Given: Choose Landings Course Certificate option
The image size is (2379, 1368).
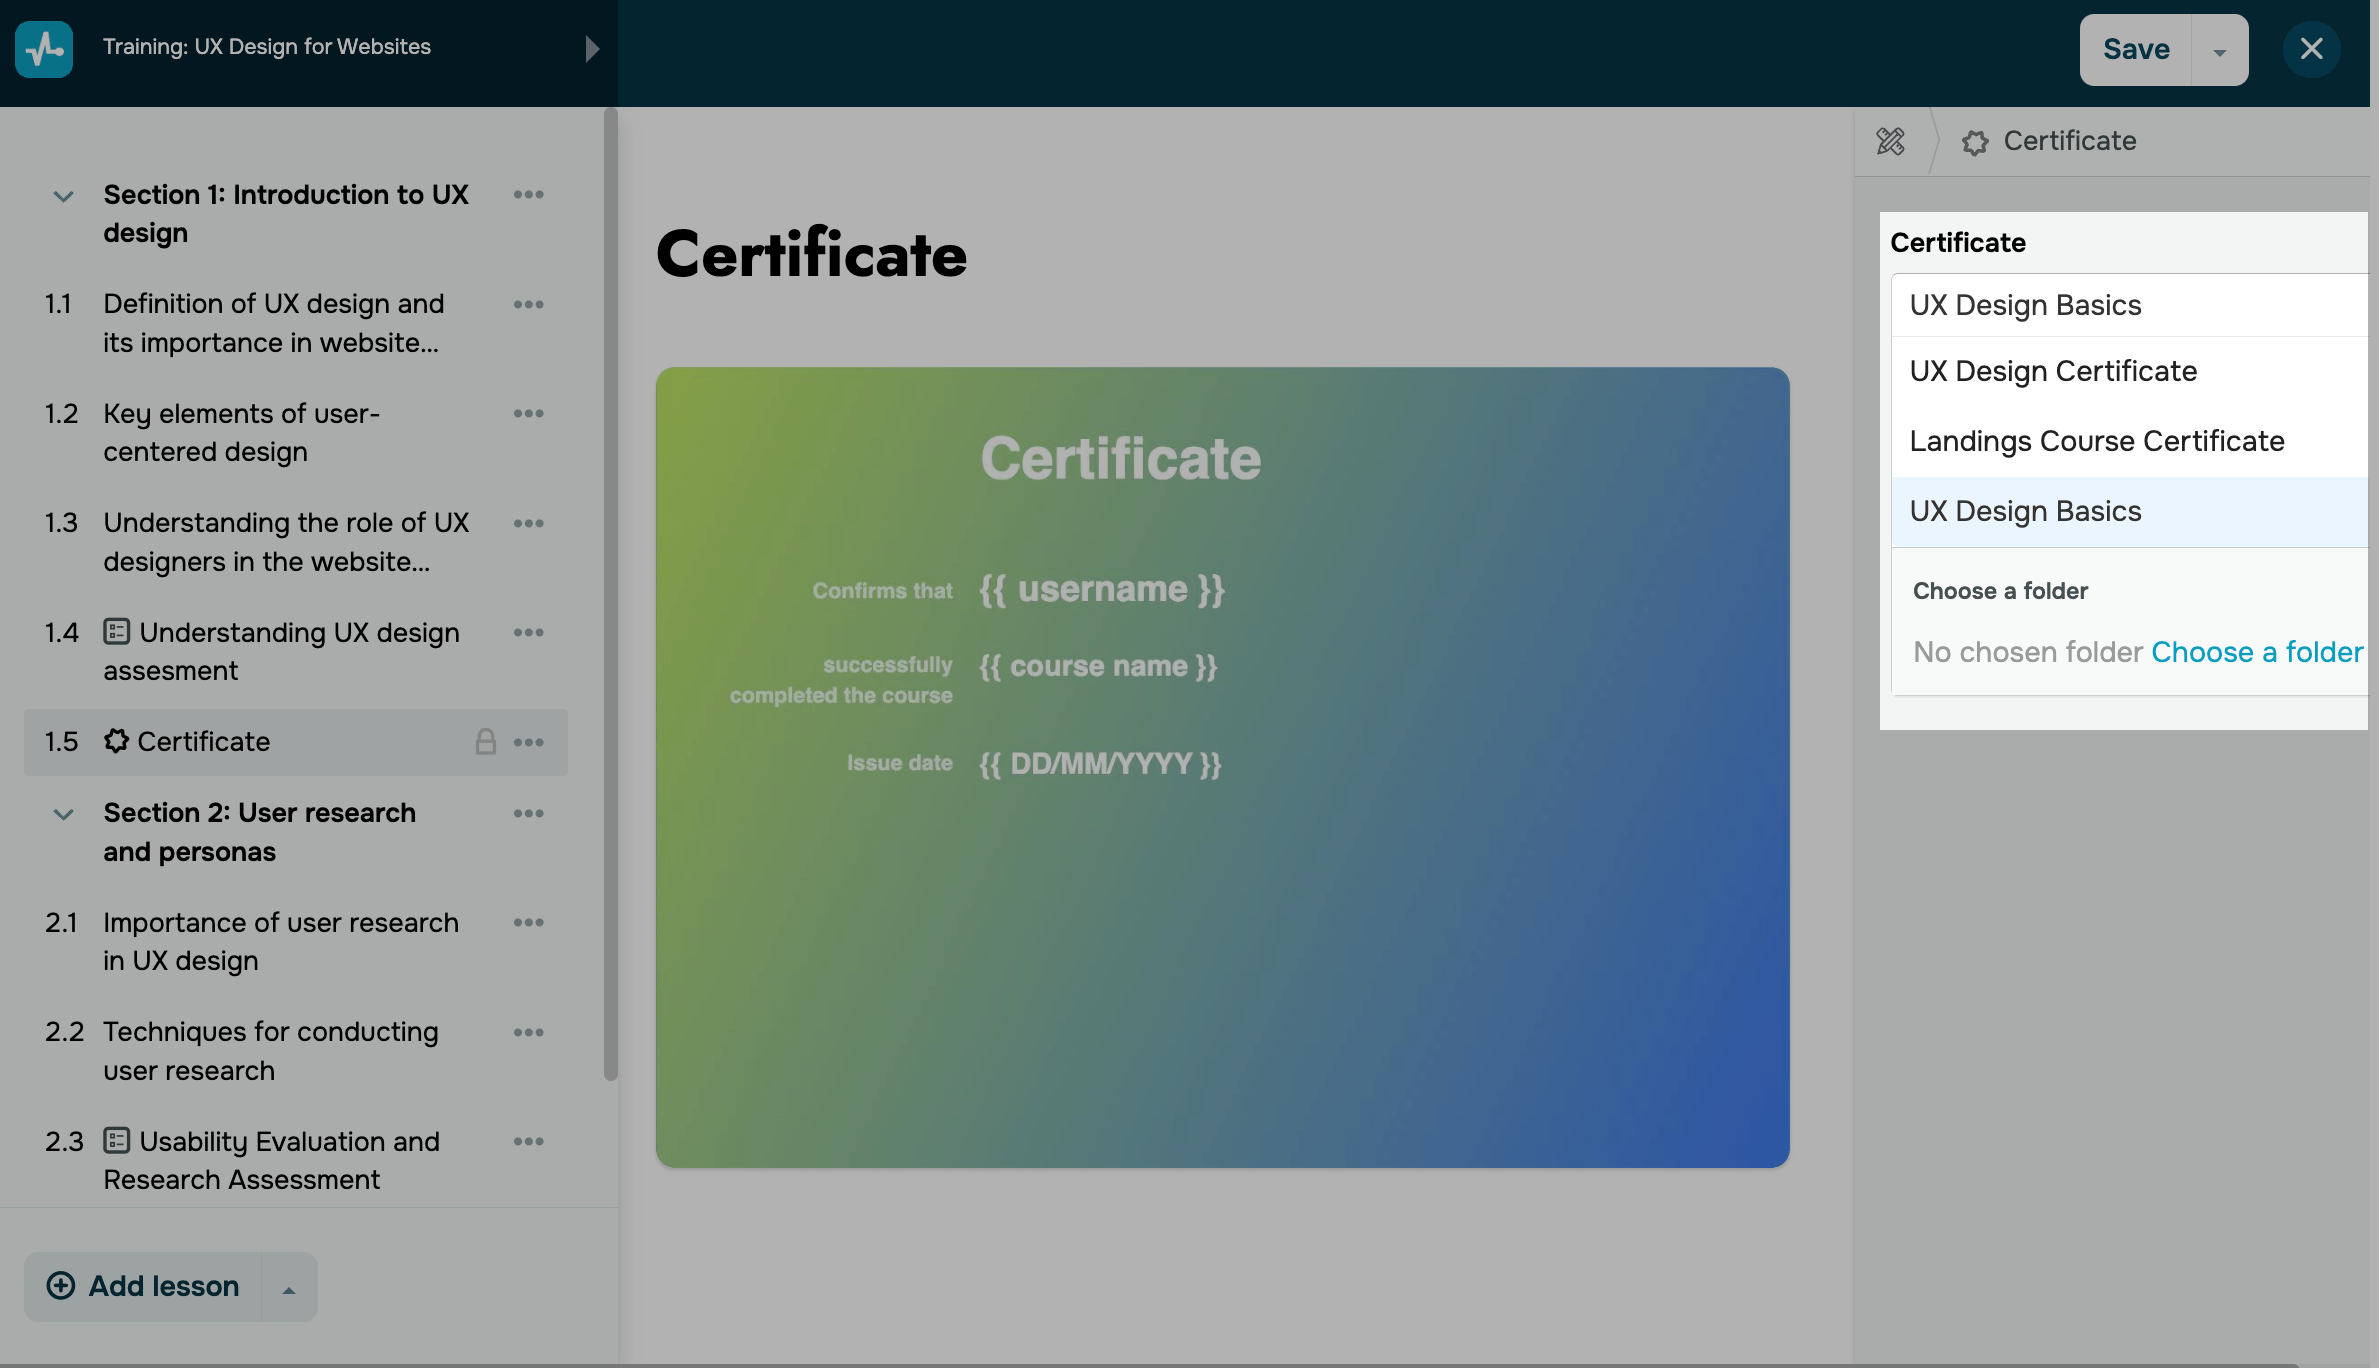Looking at the screenshot, I should [x=2096, y=441].
